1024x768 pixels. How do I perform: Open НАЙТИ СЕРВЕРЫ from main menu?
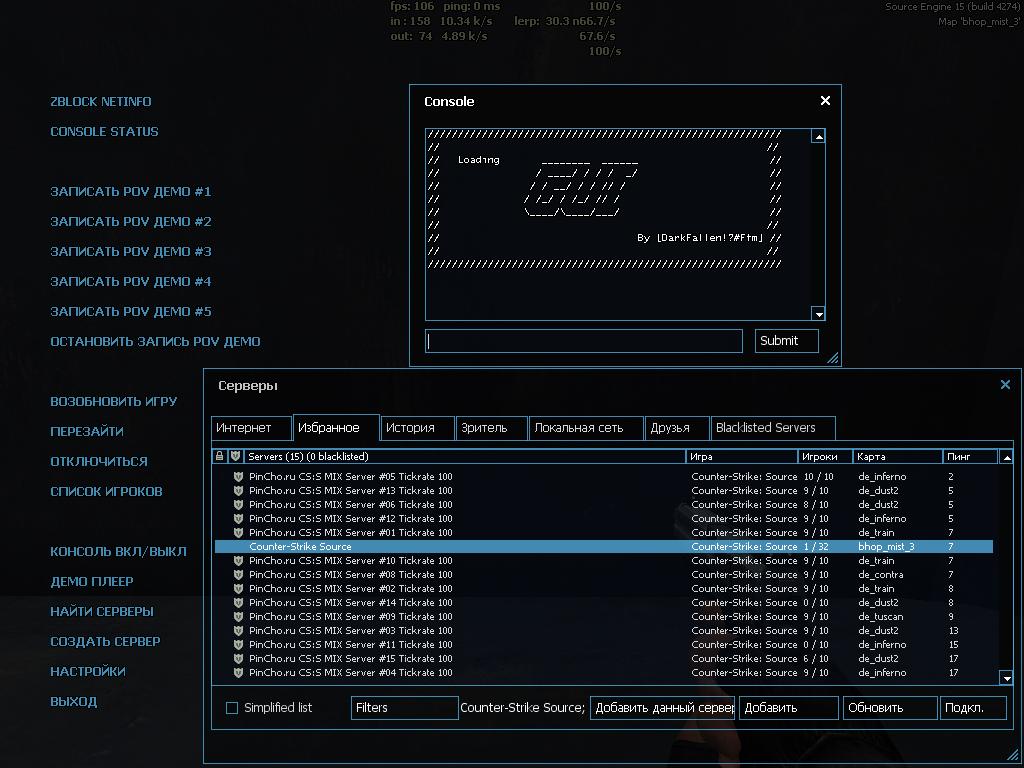coord(102,612)
